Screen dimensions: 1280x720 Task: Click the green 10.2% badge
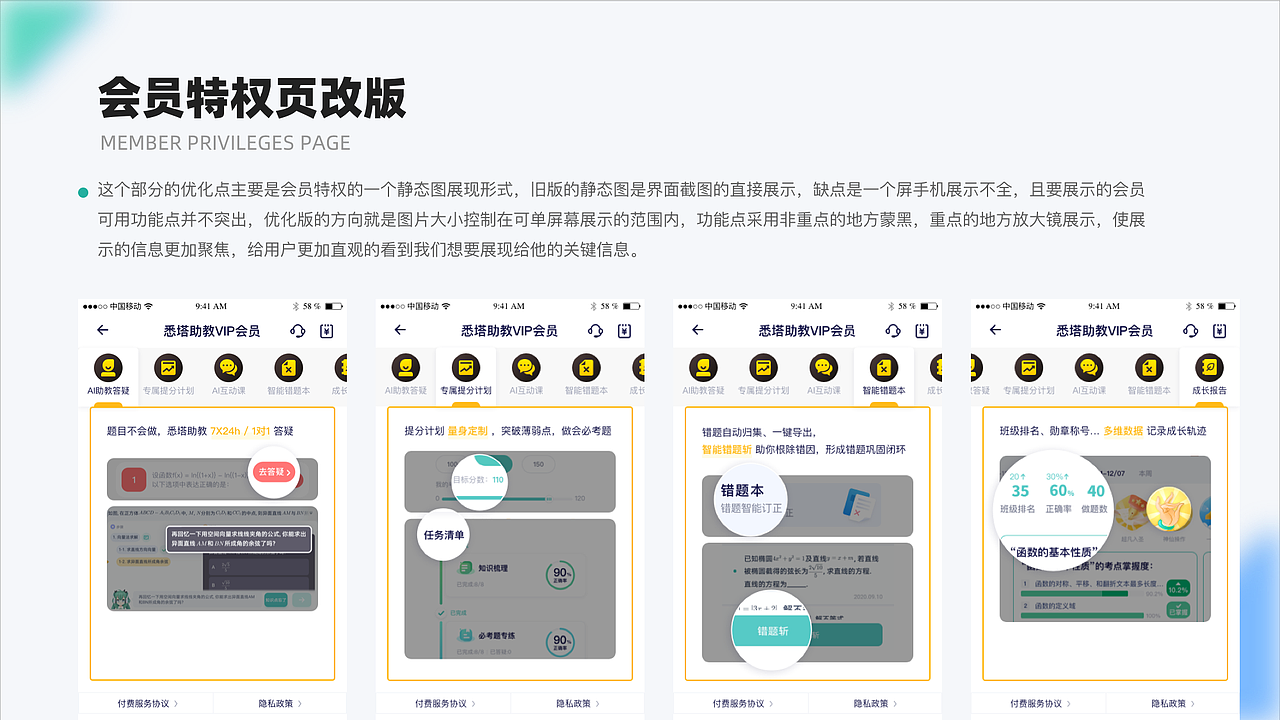pyautogui.click(x=1178, y=587)
